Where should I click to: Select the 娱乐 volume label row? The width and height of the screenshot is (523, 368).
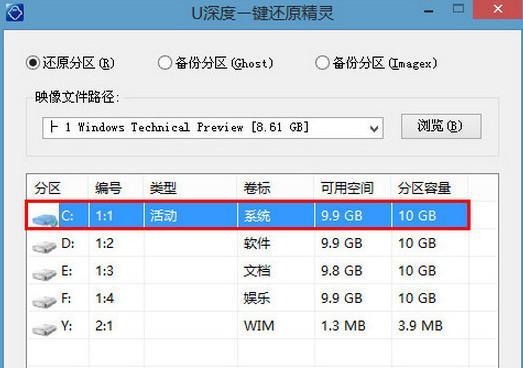pos(256,298)
